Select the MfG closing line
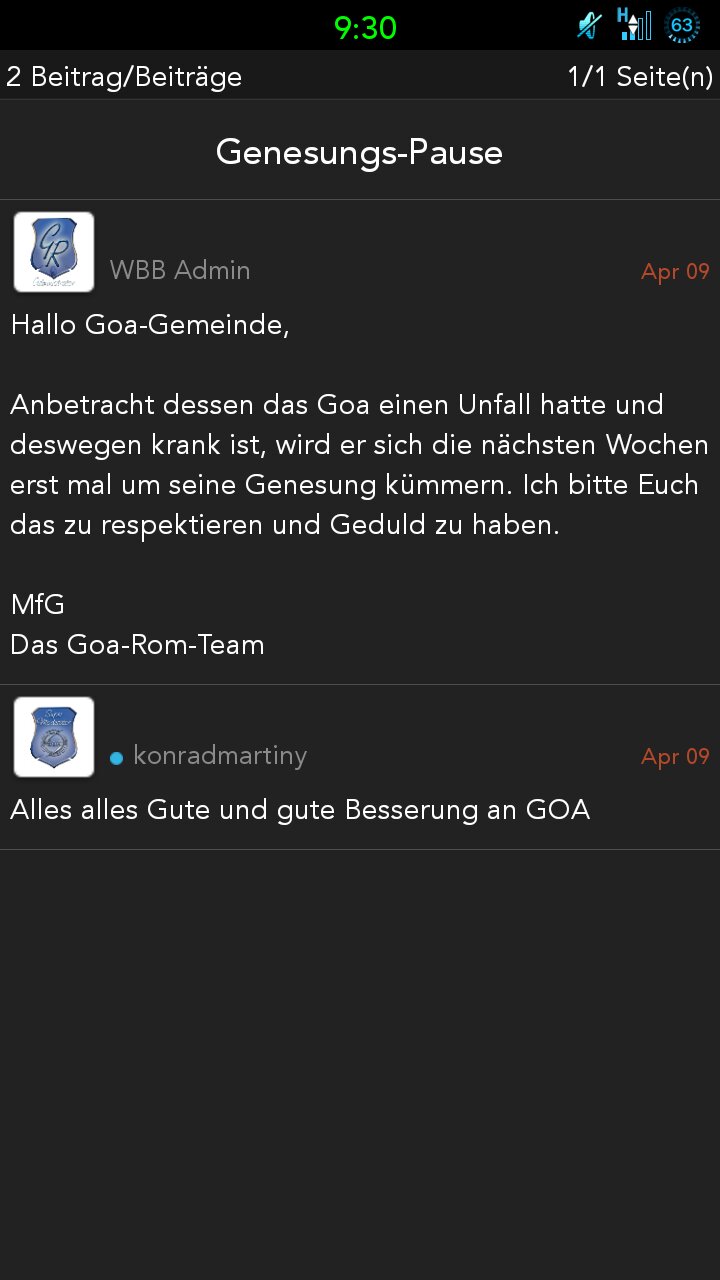Image resolution: width=720 pixels, height=1280 pixels. point(38,605)
